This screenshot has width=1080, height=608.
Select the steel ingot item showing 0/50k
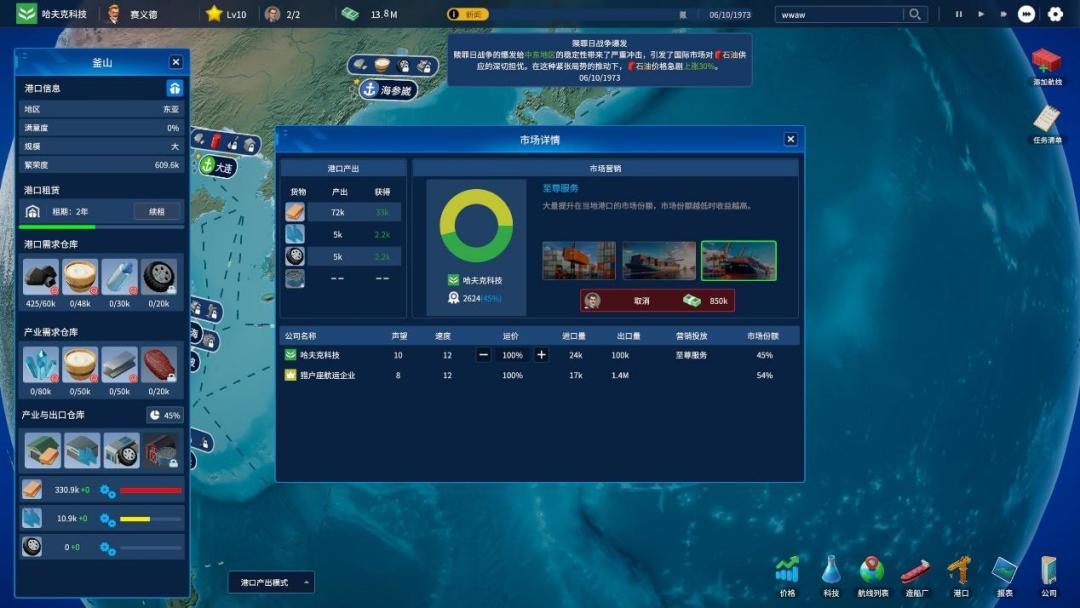120,364
